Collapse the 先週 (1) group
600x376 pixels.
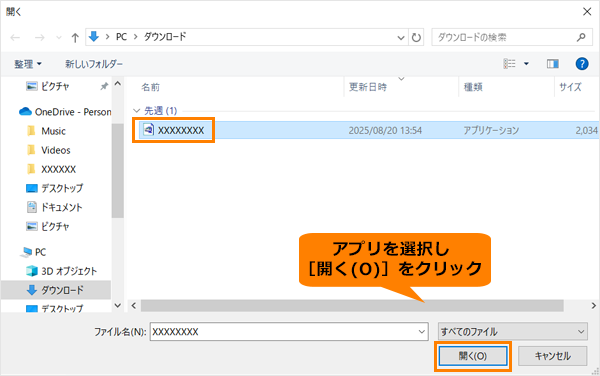(x=137, y=111)
